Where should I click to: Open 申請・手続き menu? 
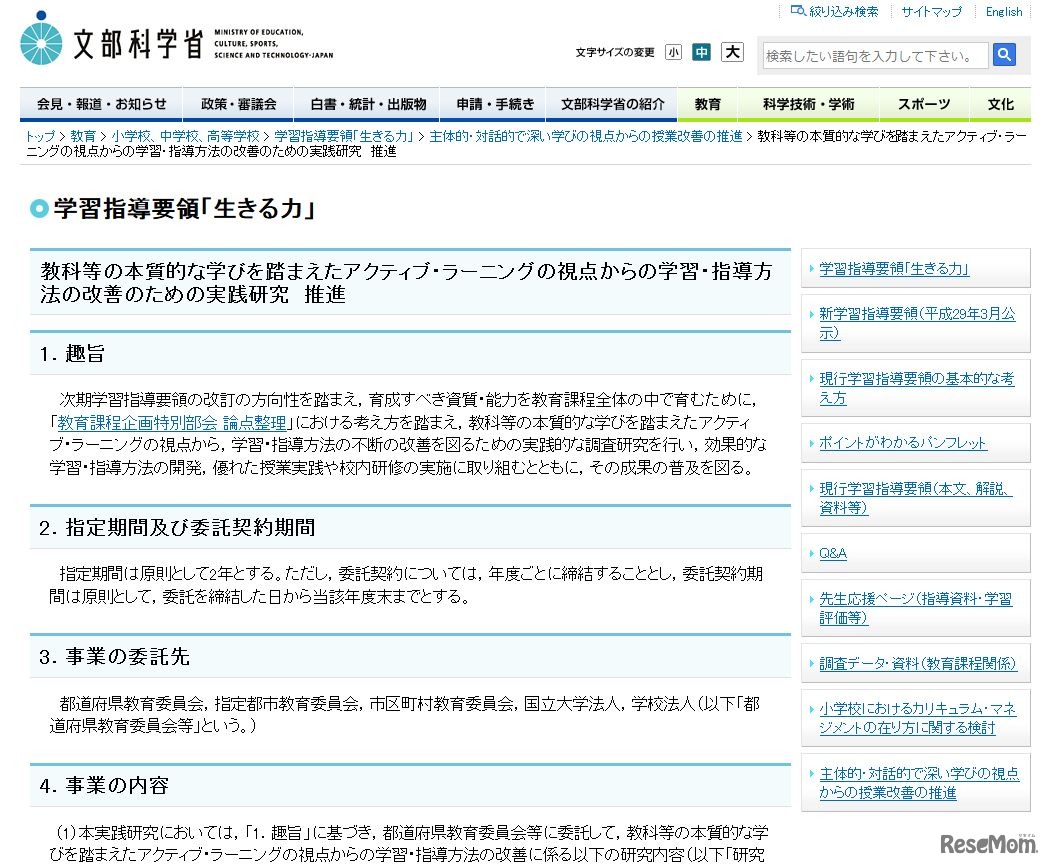495,104
